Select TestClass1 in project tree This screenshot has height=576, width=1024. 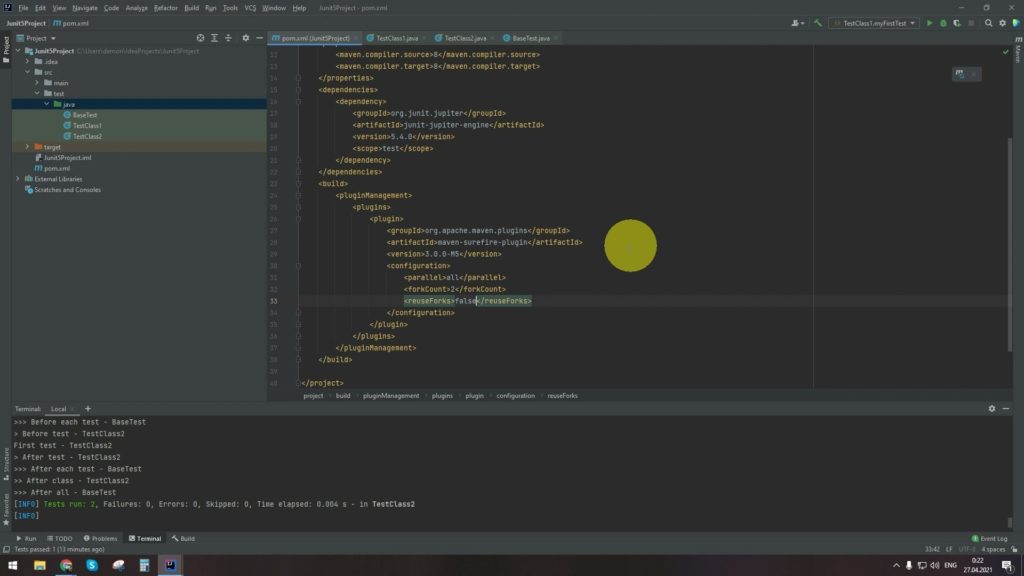87,125
